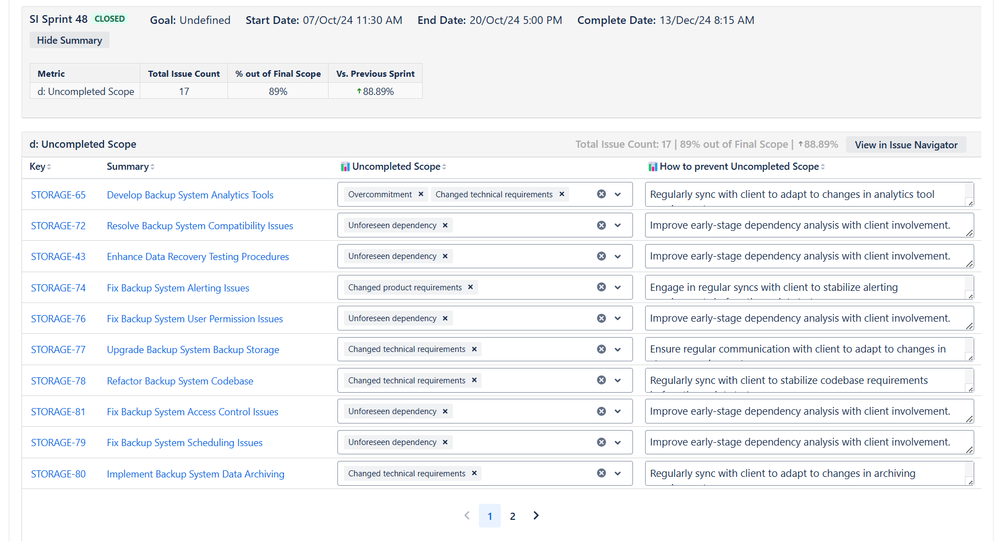Expand reason dropdown for STORAGE-79
Screen dimensions: 999x541
(x=617, y=442)
